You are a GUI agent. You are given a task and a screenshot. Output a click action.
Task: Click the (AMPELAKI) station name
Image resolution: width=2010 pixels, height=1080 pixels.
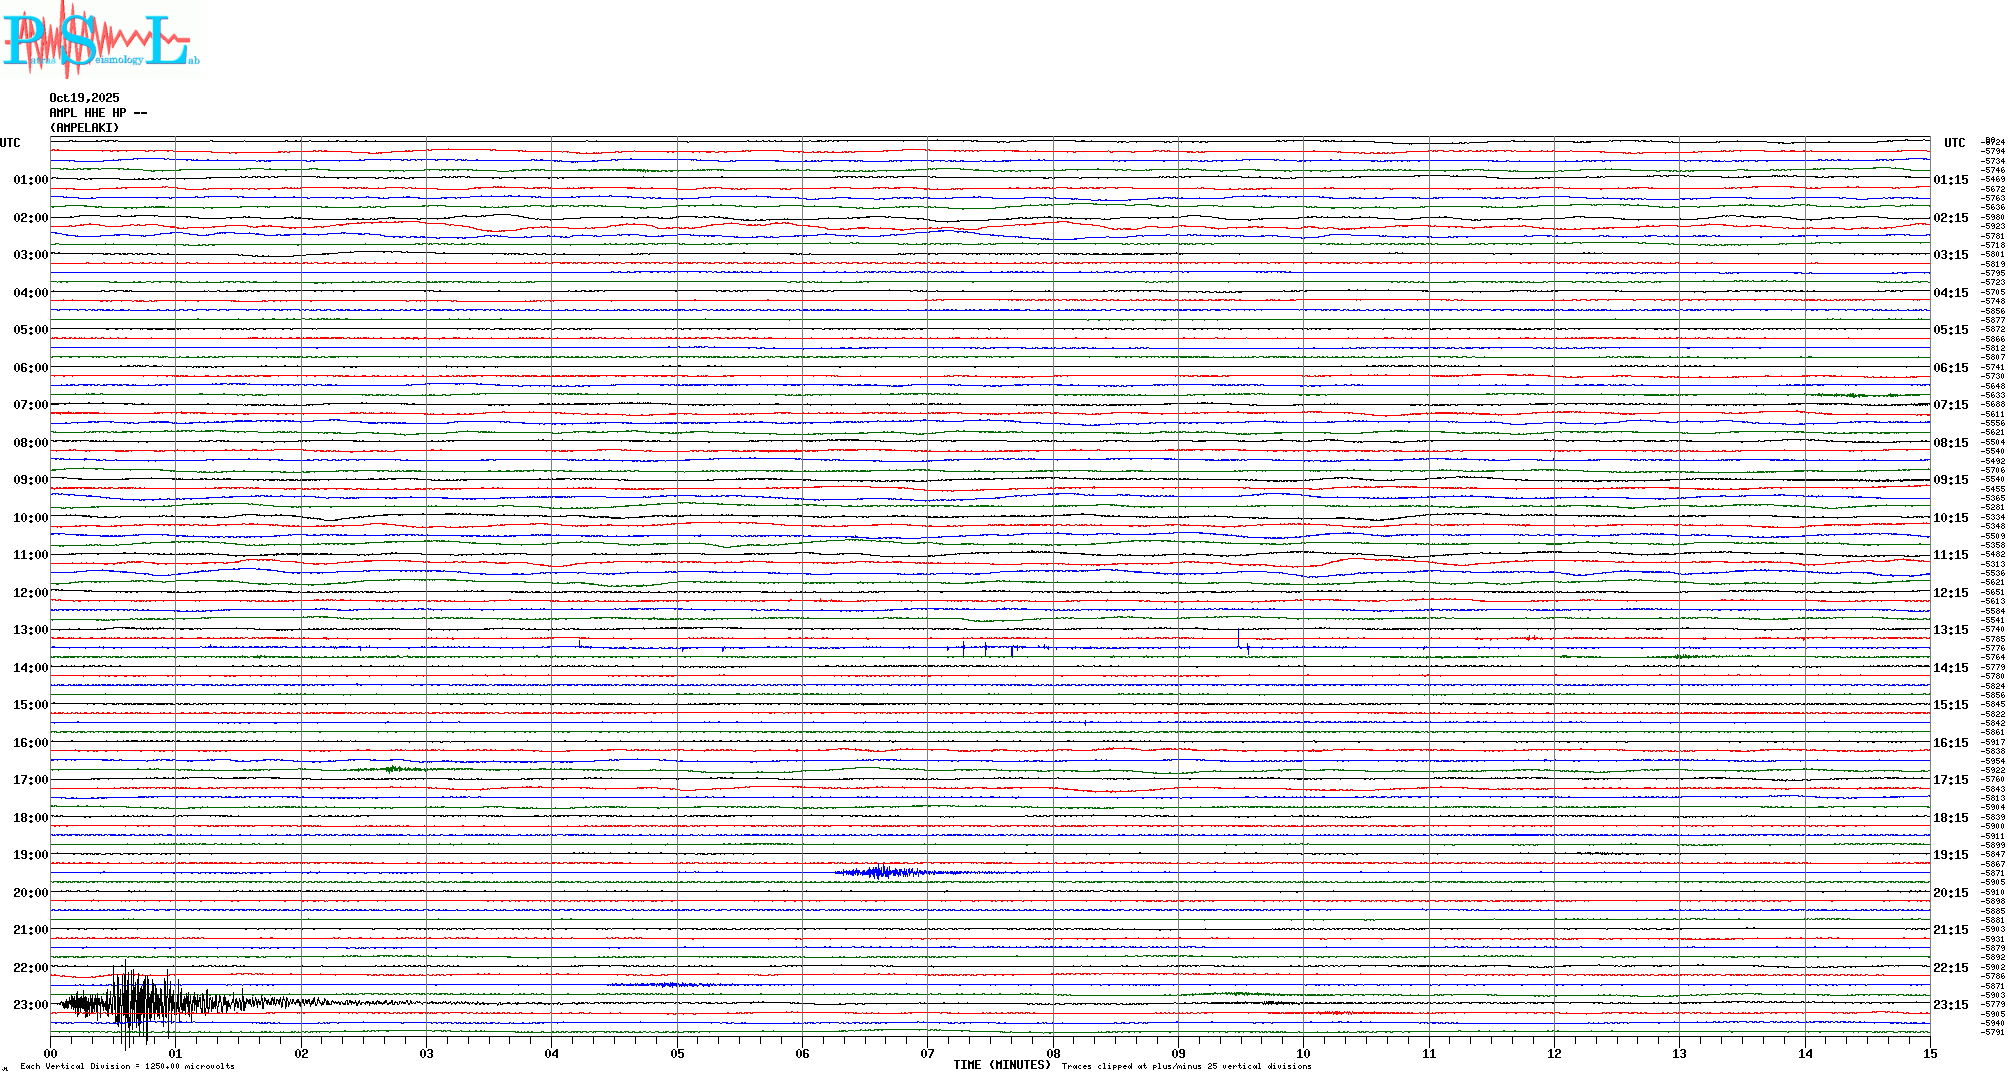pos(84,128)
